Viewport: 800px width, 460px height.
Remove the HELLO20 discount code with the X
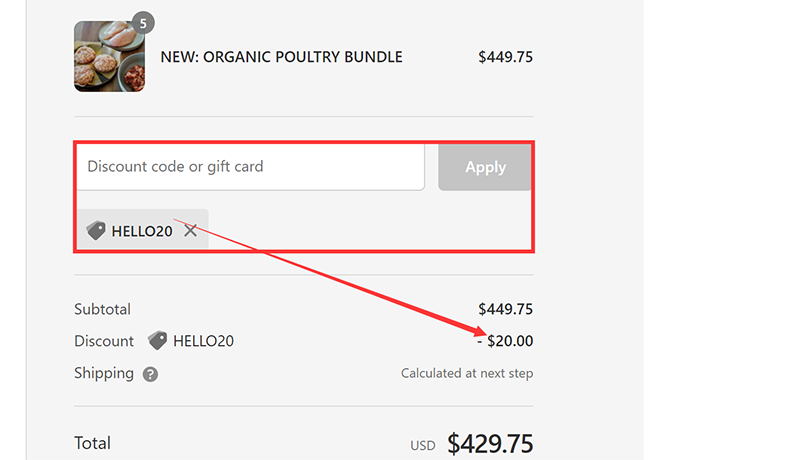[190, 231]
